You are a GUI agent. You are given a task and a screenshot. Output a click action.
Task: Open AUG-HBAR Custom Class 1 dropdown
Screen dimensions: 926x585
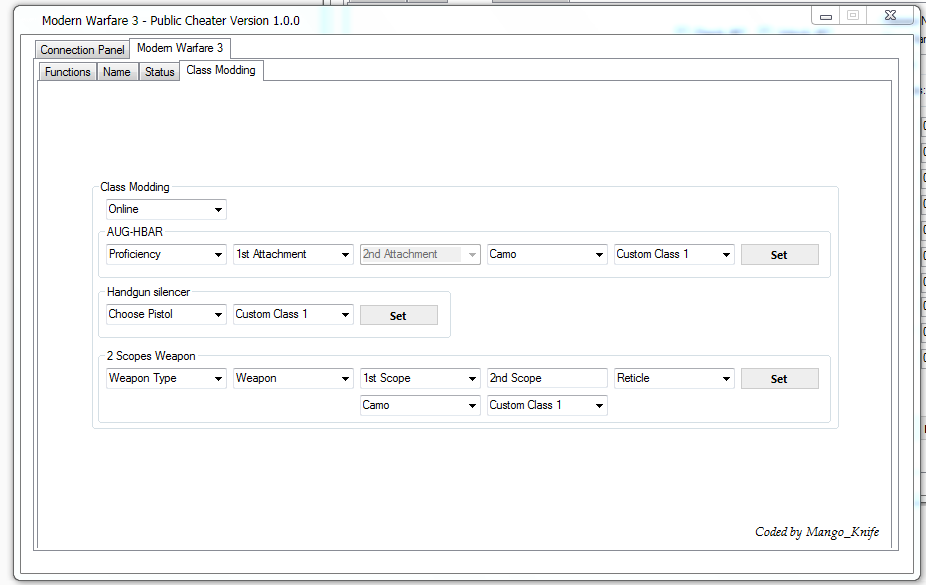point(674,254)
